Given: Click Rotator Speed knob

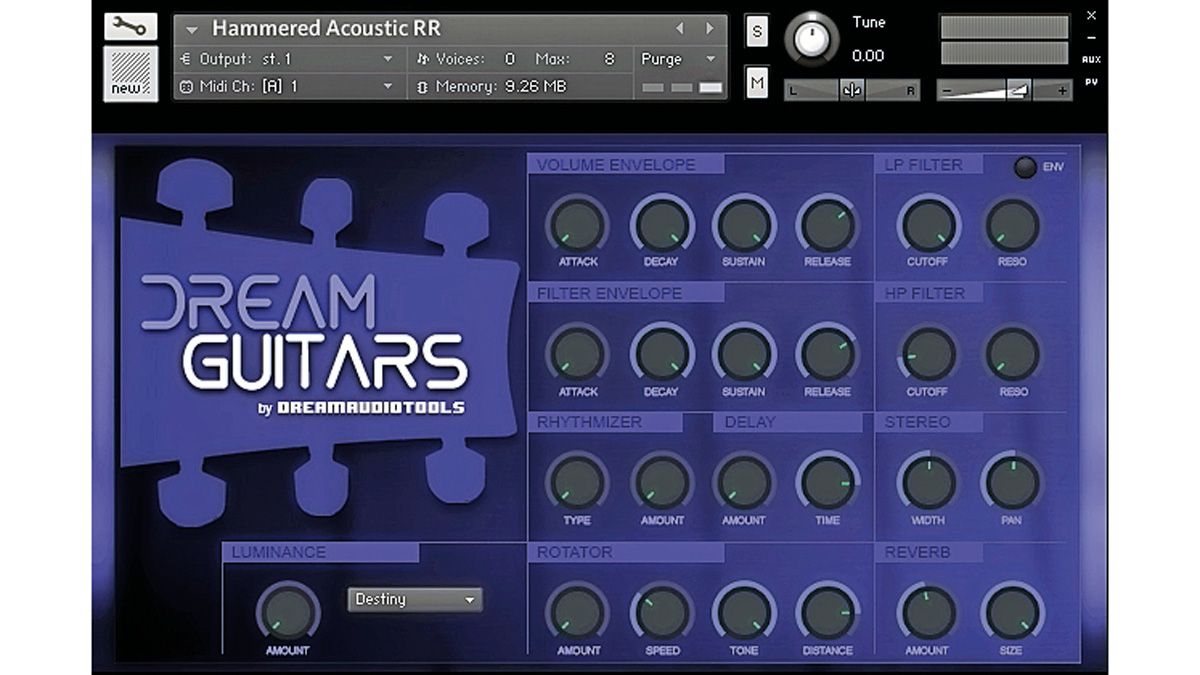Looking at the screenshot, I should [x=662, y=611].
